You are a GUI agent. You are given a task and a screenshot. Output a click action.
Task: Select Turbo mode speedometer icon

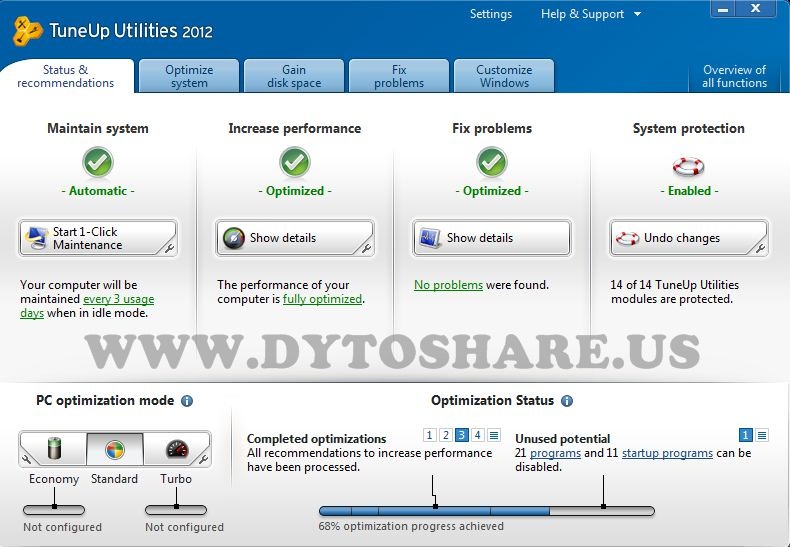tap(177, 448)
